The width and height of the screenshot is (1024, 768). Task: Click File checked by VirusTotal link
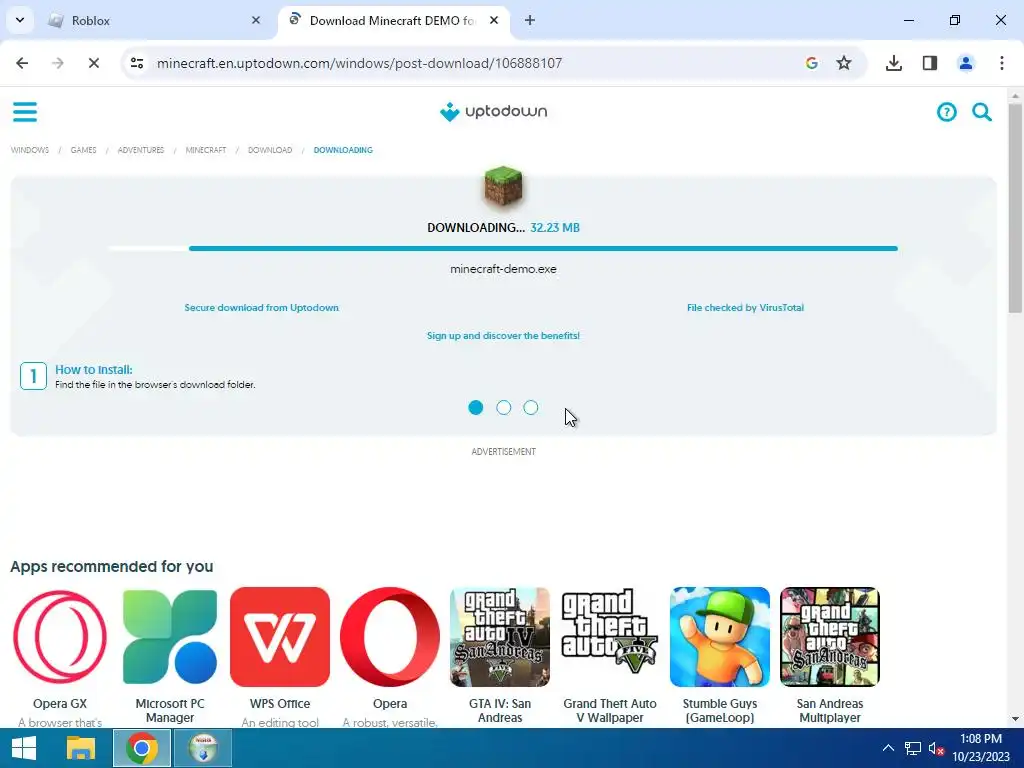click(745, 308)
